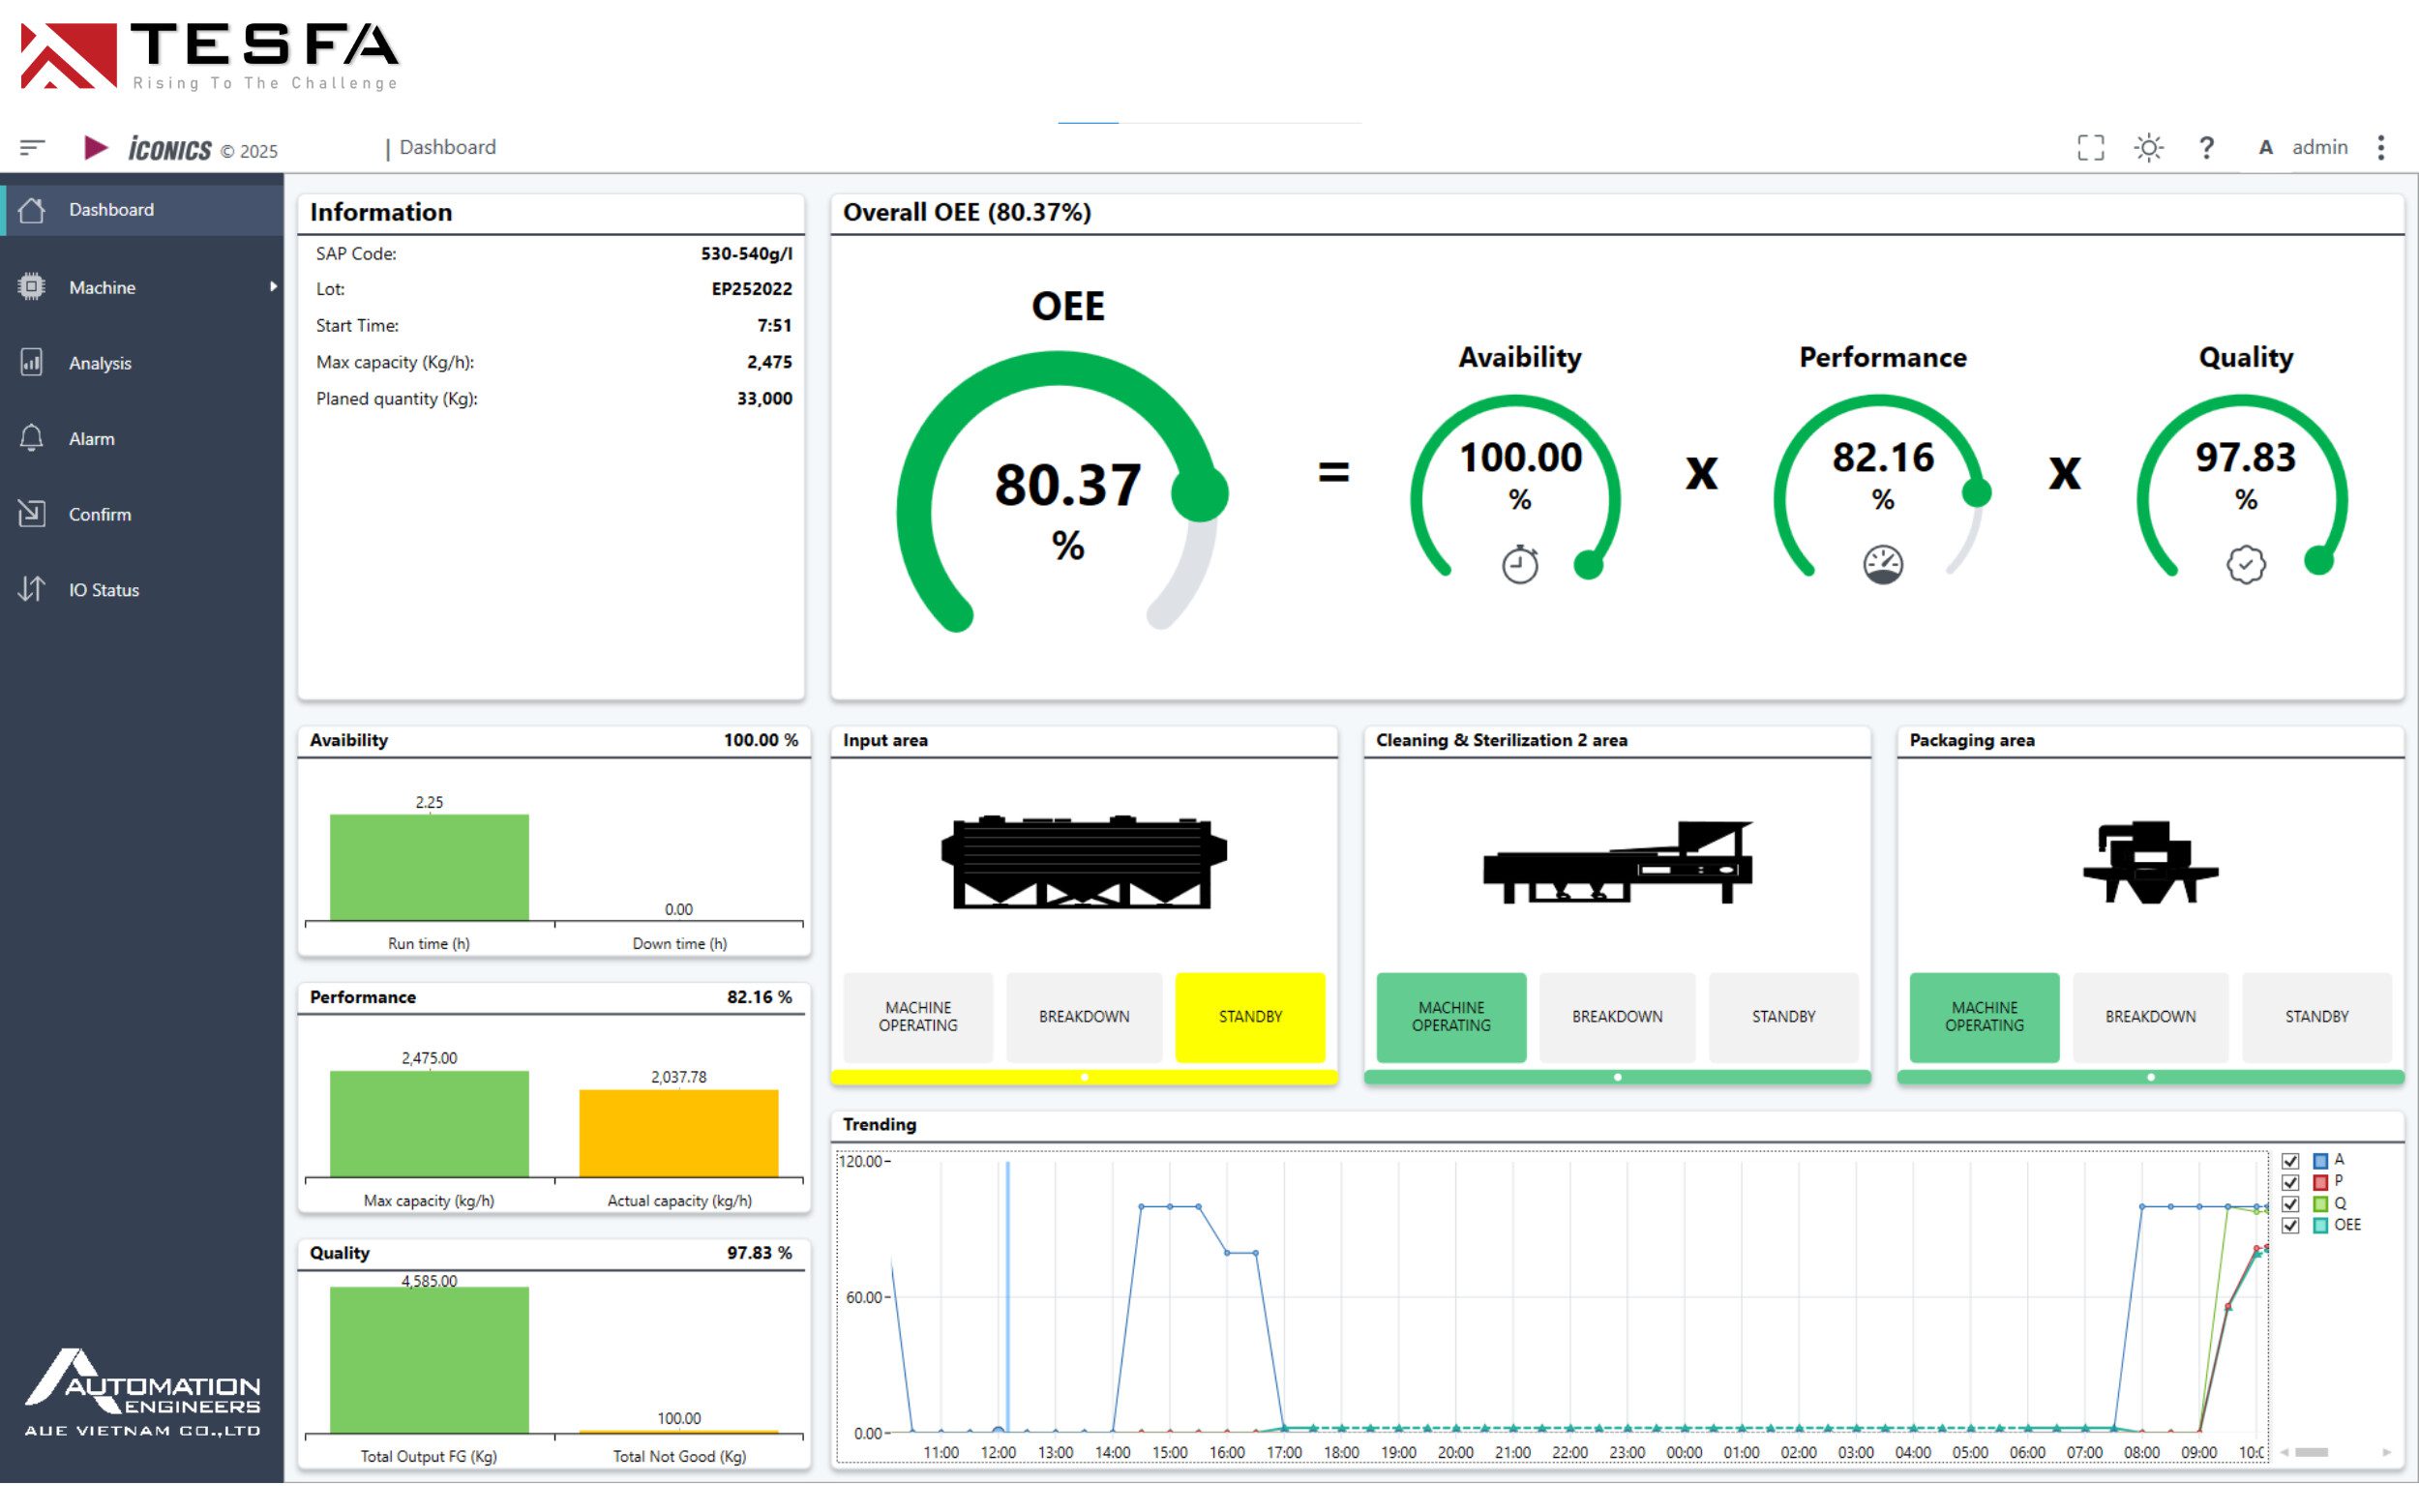Click the Trending chart horizontal scrollbar thumb
The width and height of the screenshot is (2419, 1512).
(x=2311, y=1452)
